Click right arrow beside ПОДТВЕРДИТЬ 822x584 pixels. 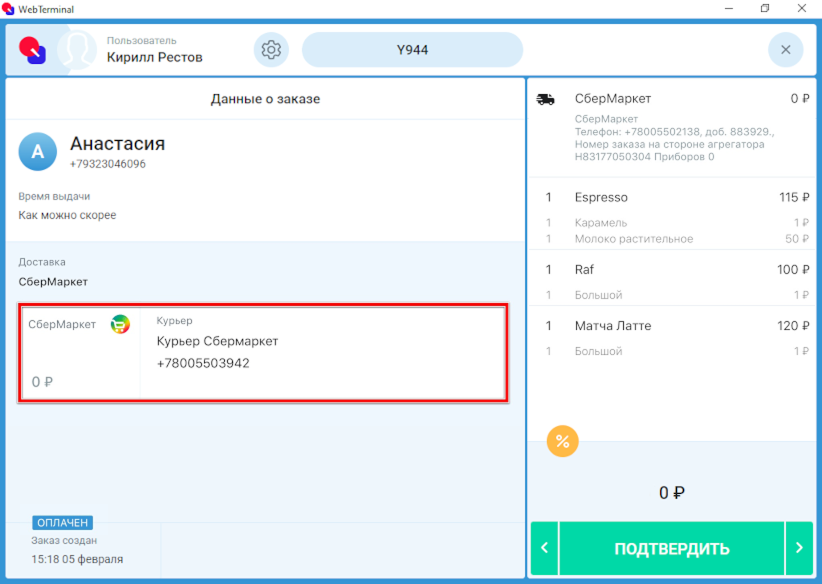click(x=799, y=548)
